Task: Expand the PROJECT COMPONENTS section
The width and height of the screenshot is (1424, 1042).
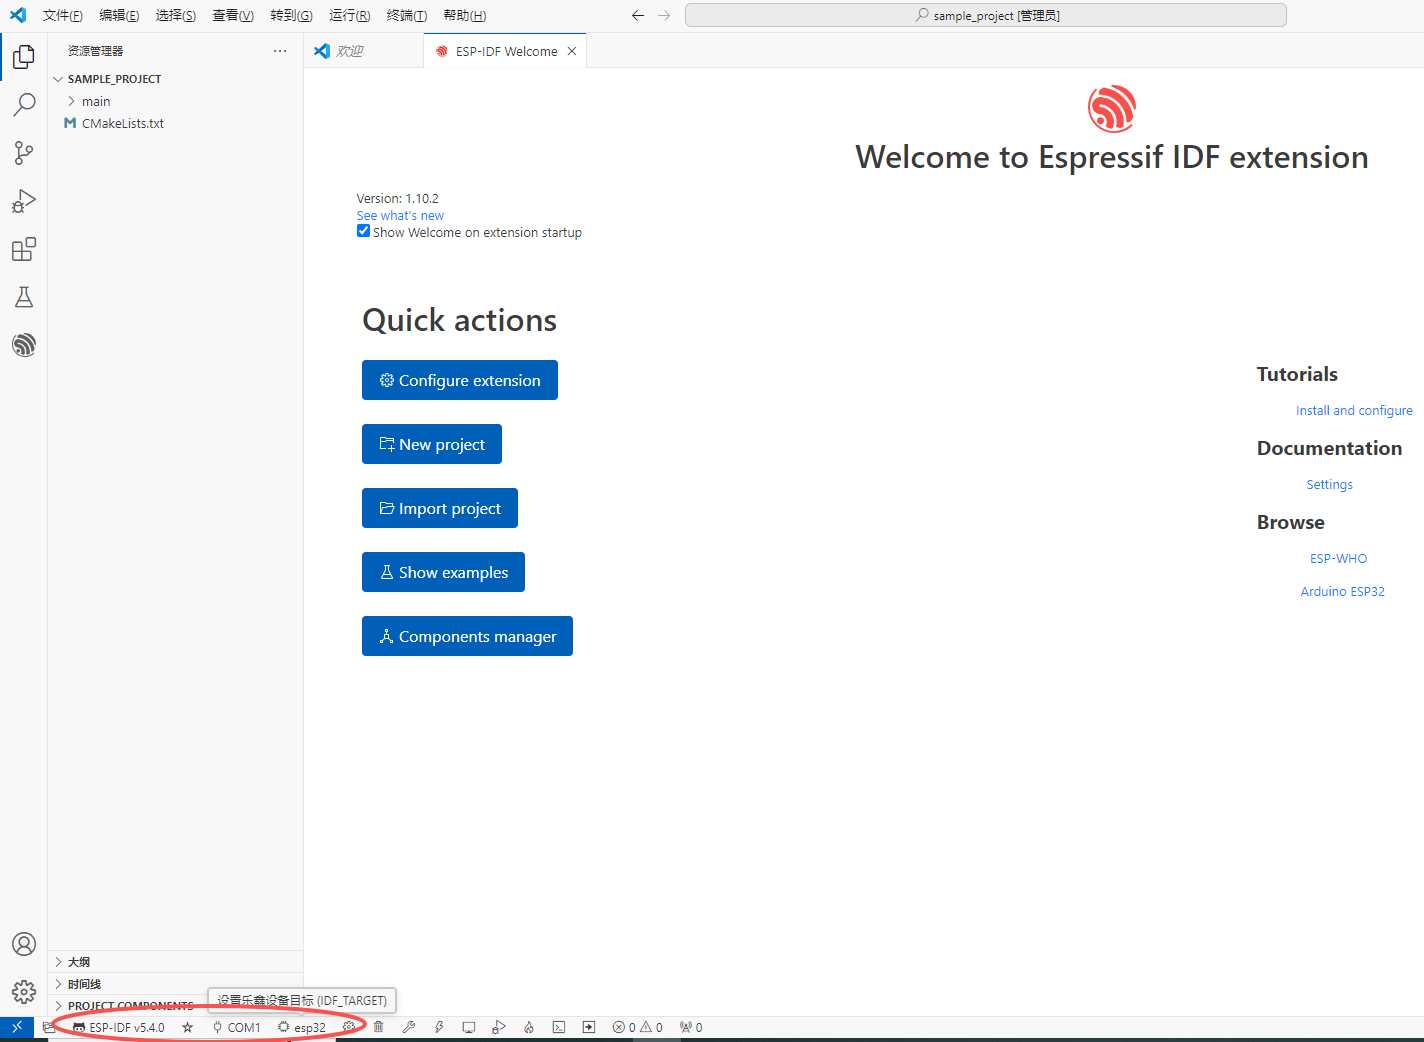Action: pos(130,1006)
